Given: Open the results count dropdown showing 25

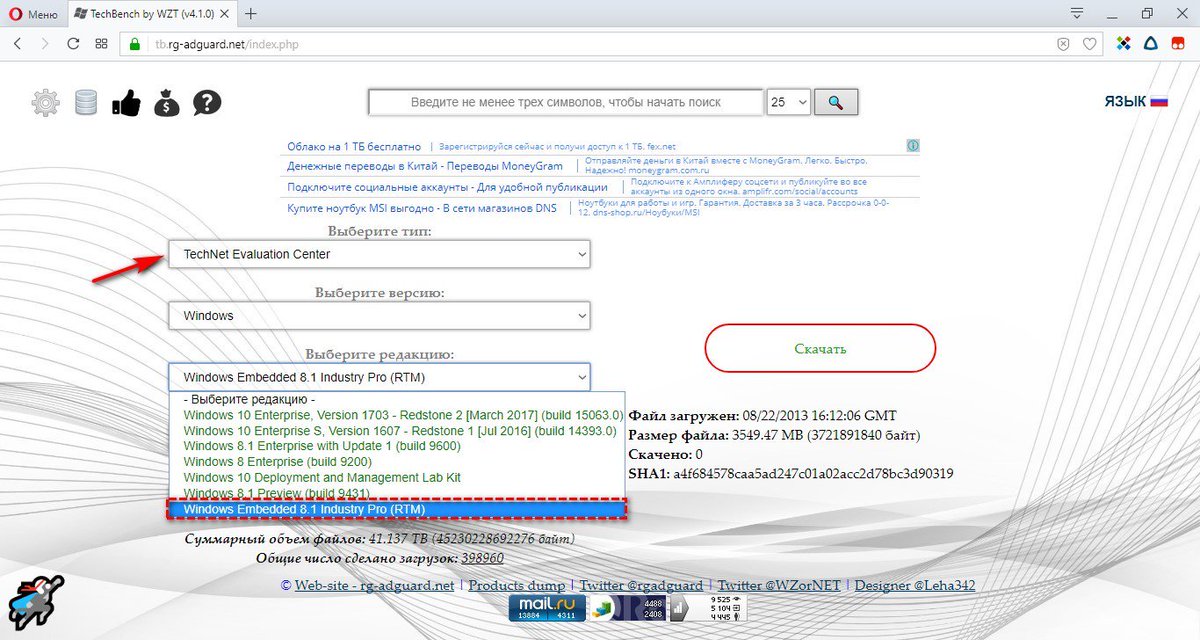Looking at the screenshot, I should (788, 102).
